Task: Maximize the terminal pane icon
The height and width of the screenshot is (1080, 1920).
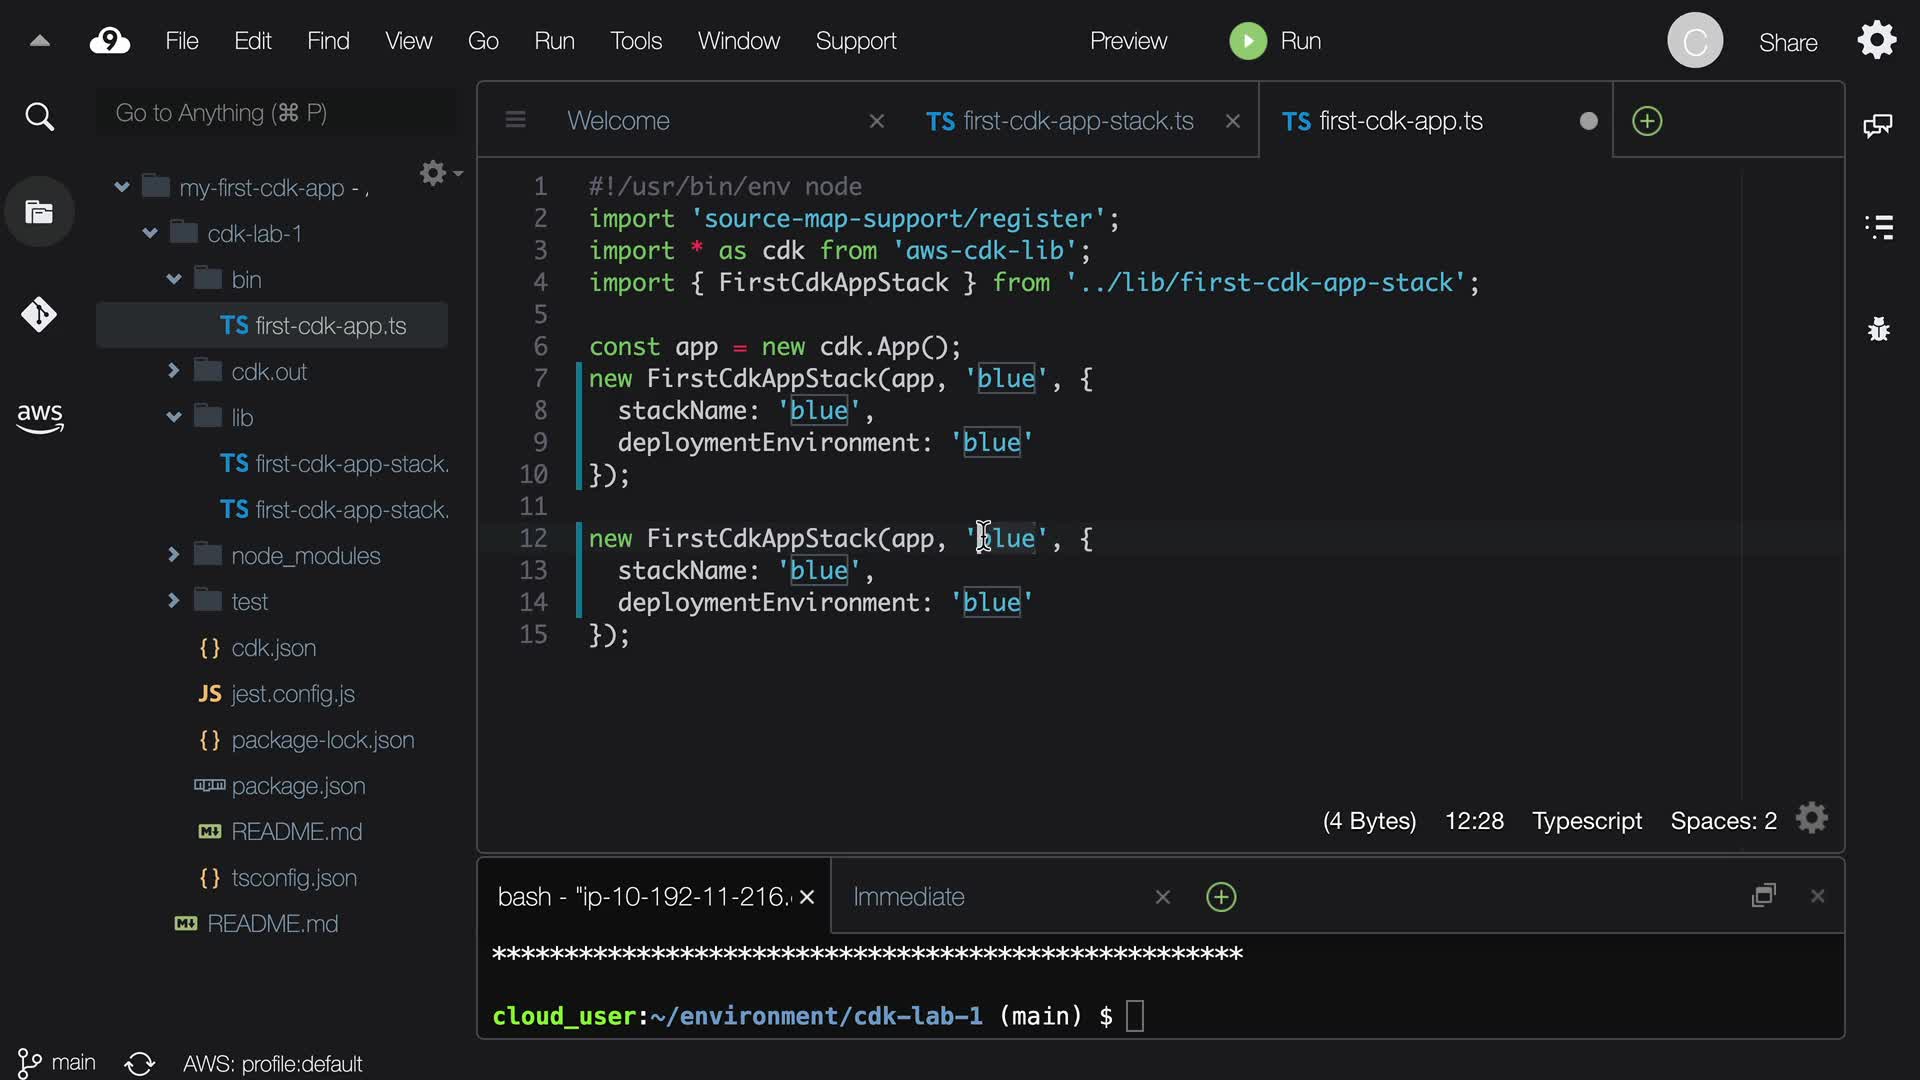Action: coord(1763,896)
